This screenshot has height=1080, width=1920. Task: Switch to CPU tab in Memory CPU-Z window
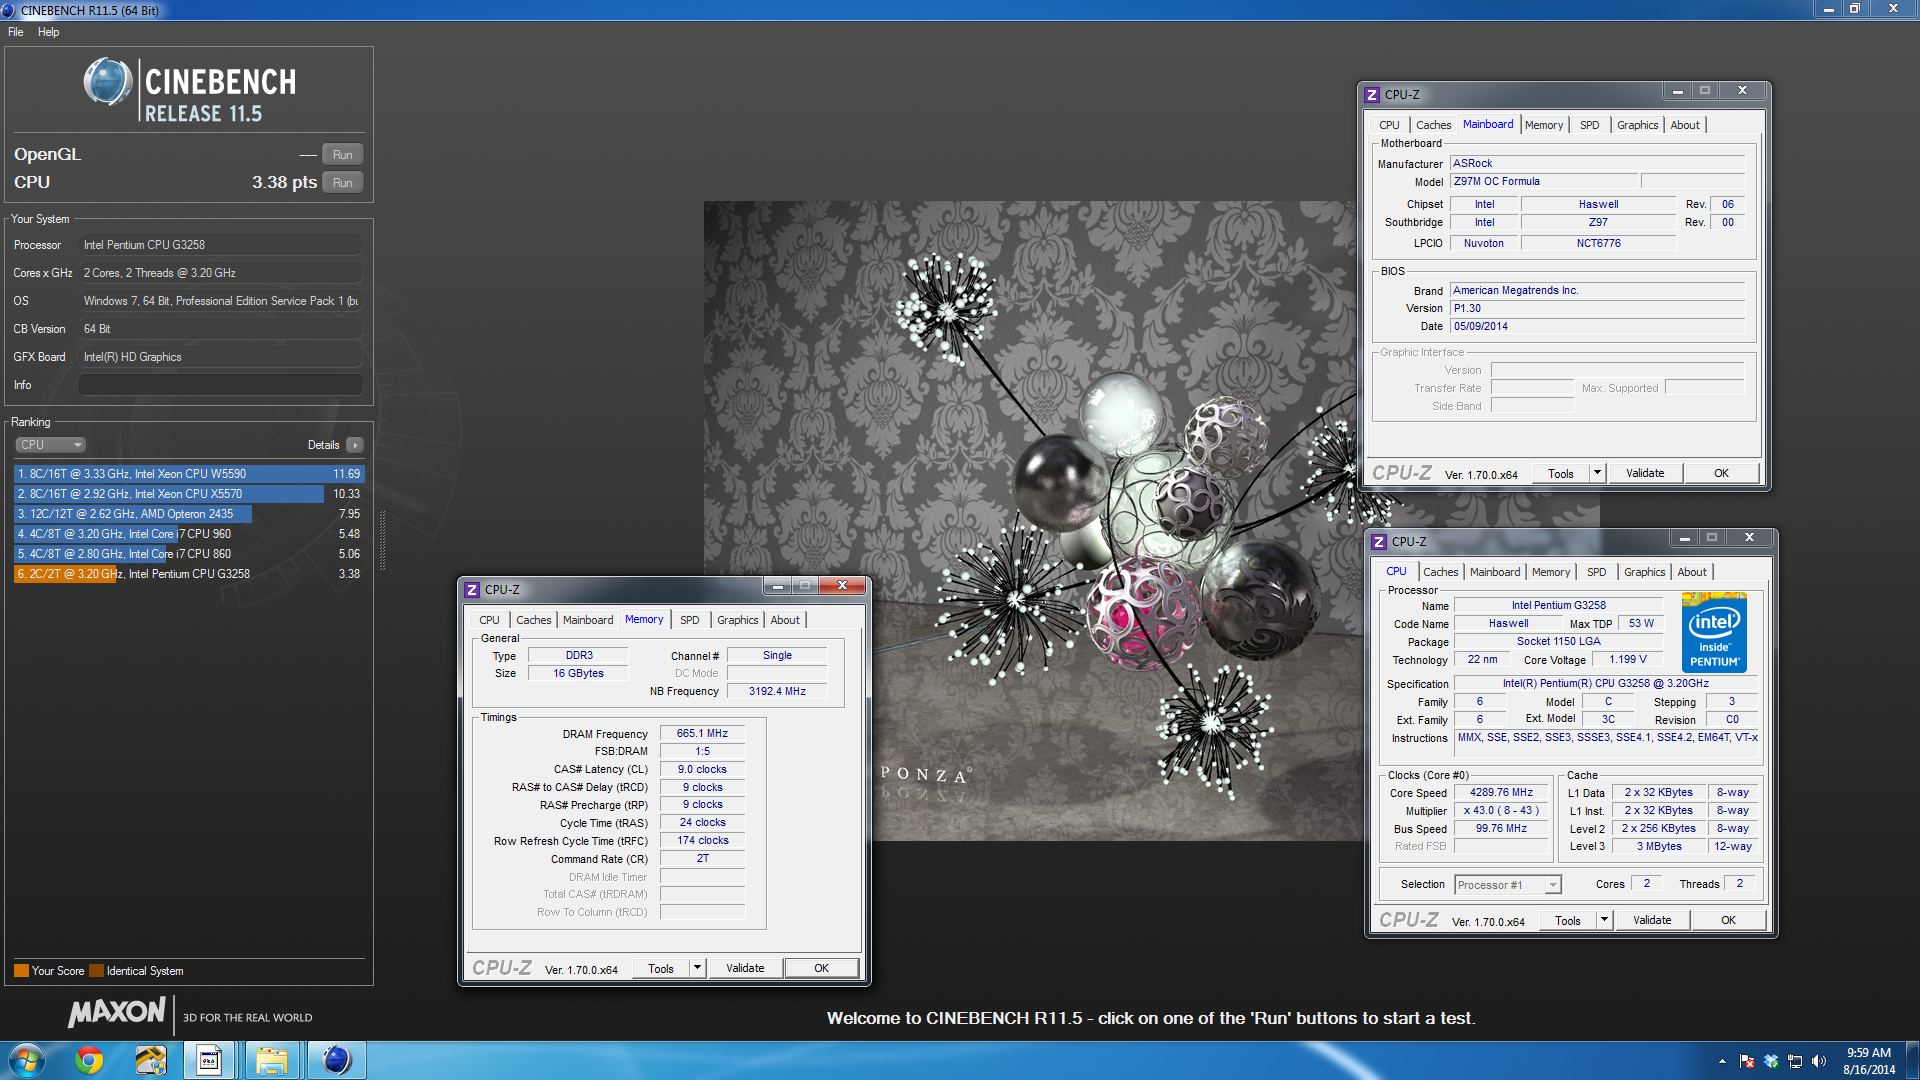[x=489, y=620]
